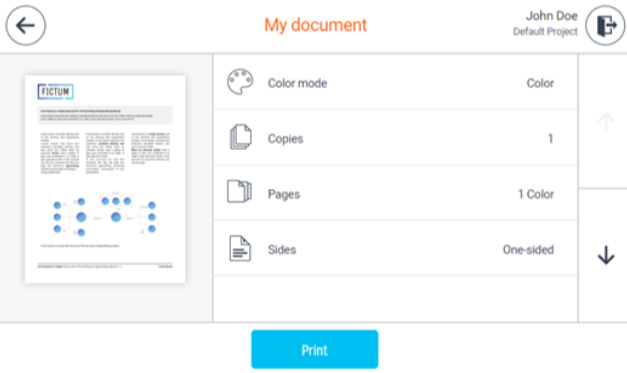Image resolution: width=627 pixels, height=373 pixels.
Task: Open the document preview thumbnail
Action: 105,179
